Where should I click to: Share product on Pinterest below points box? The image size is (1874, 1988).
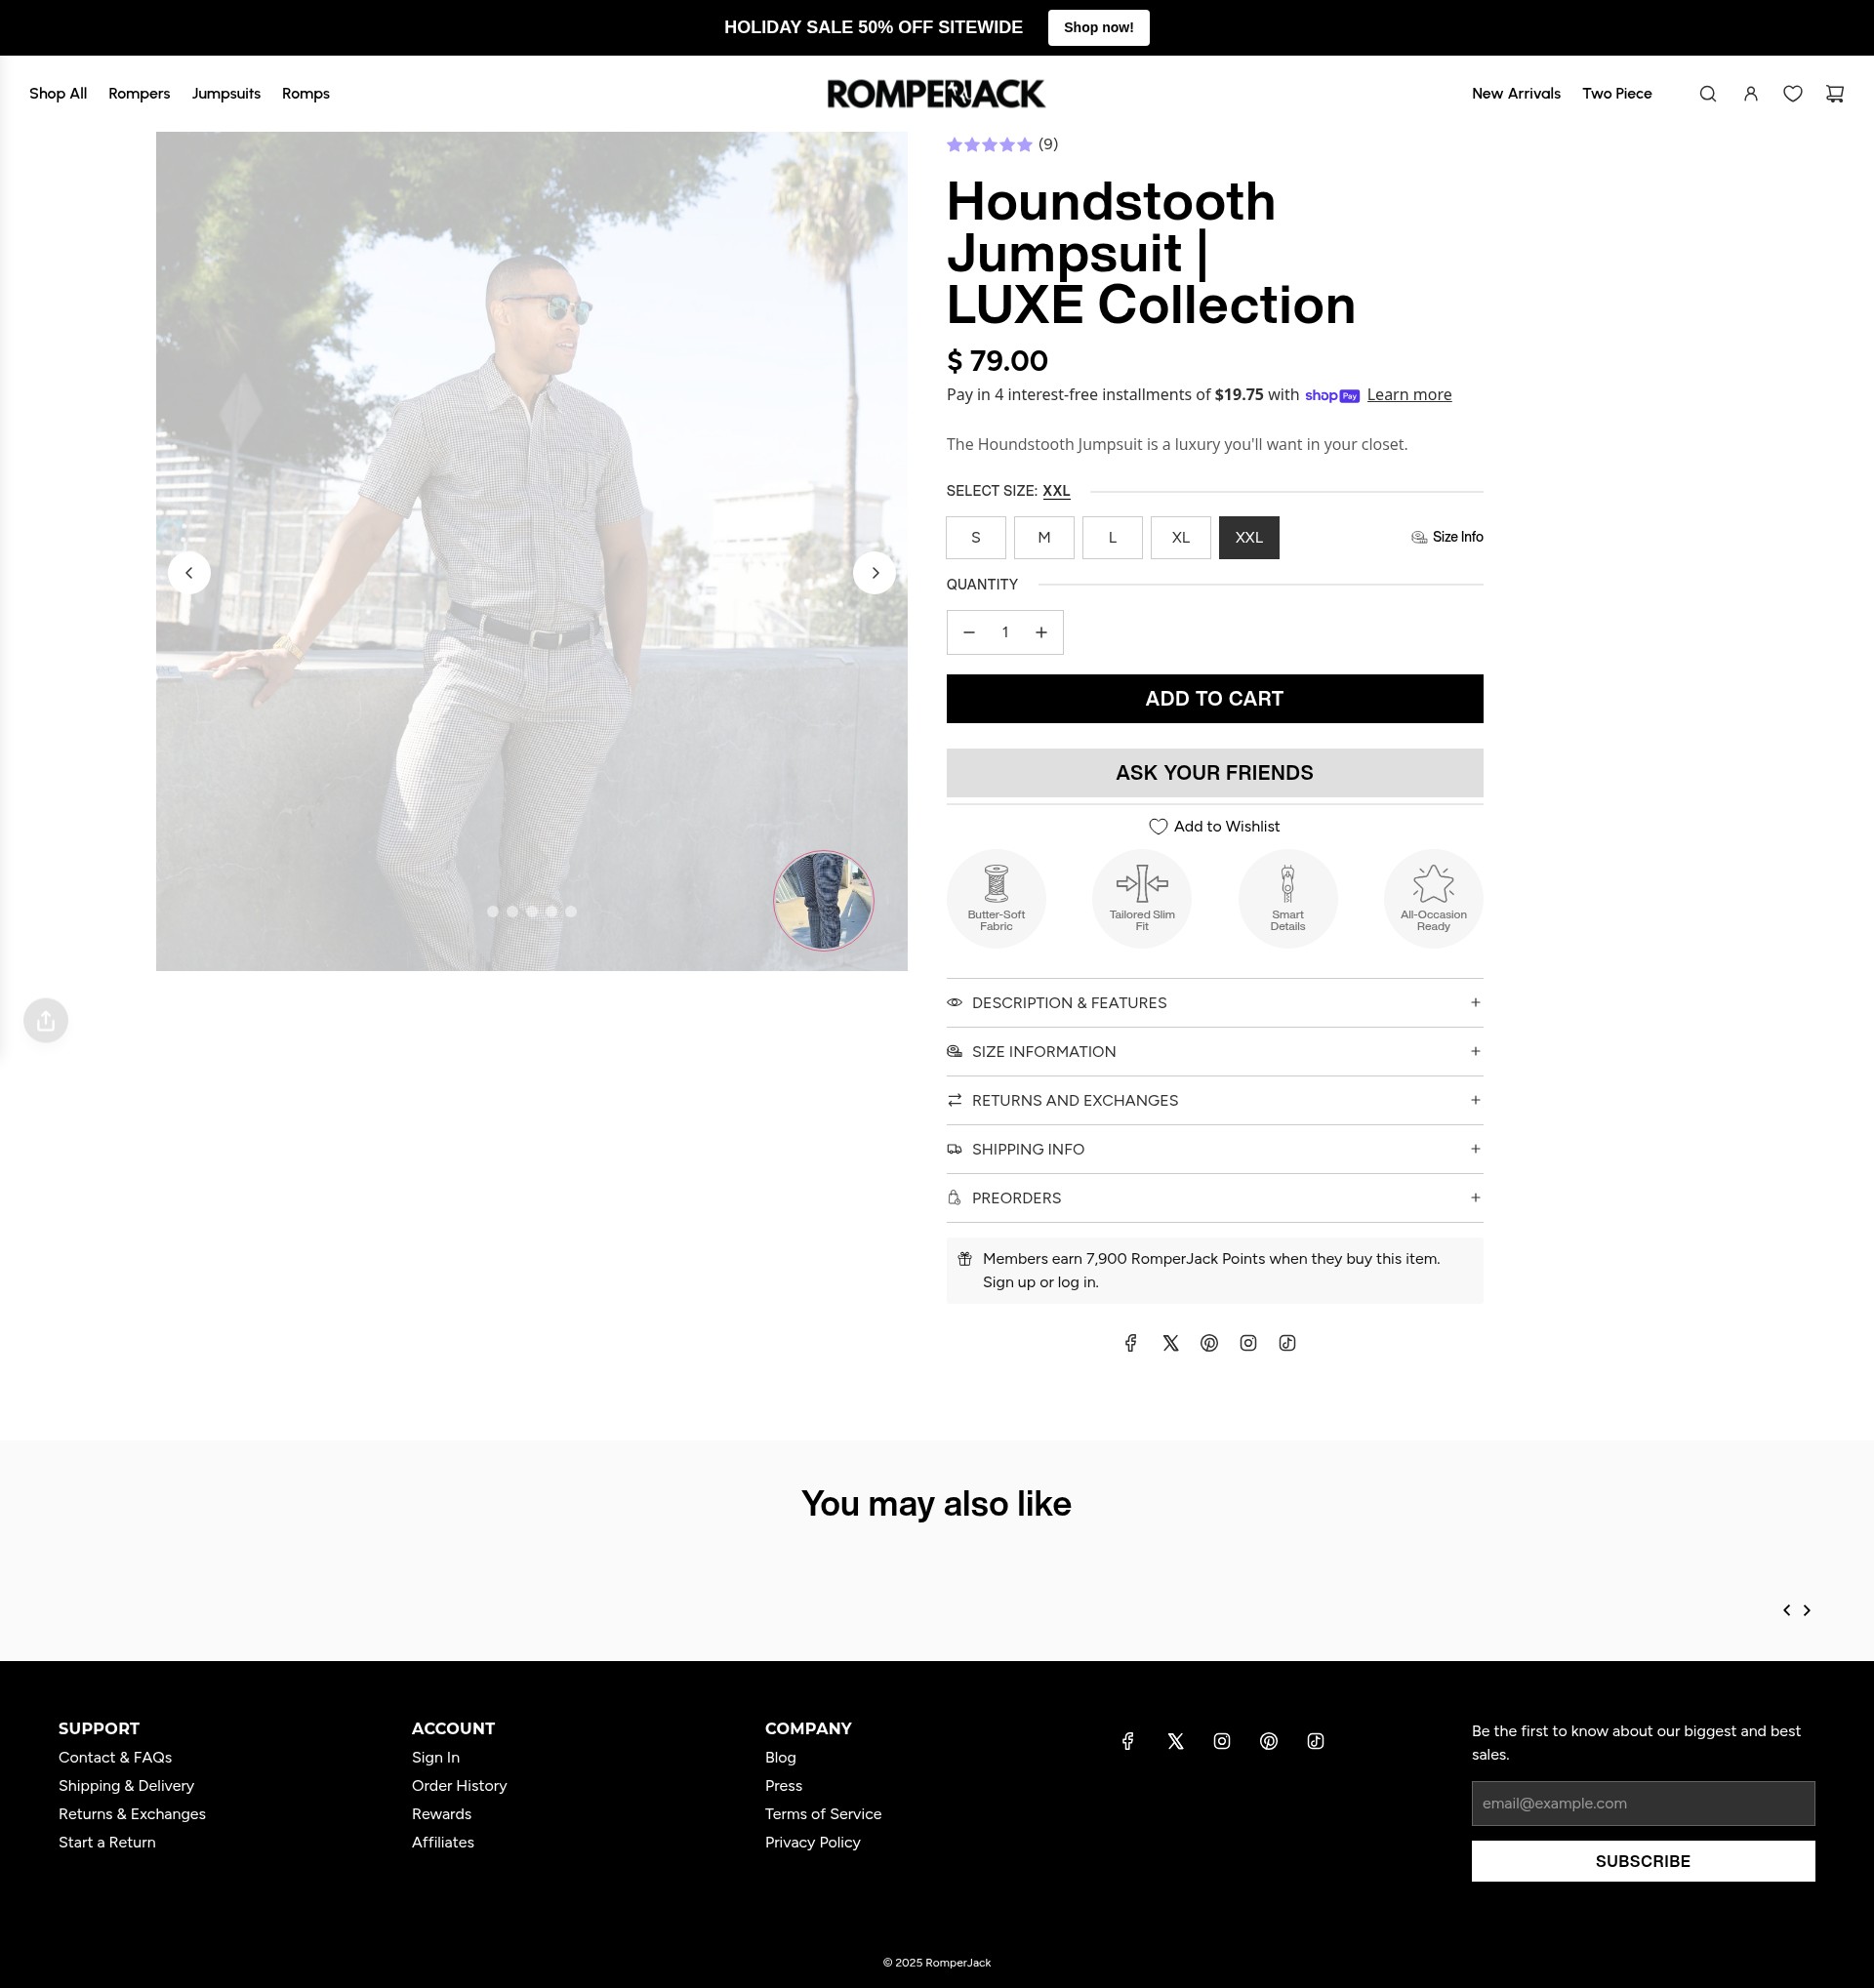(x=1209, y=1343)
